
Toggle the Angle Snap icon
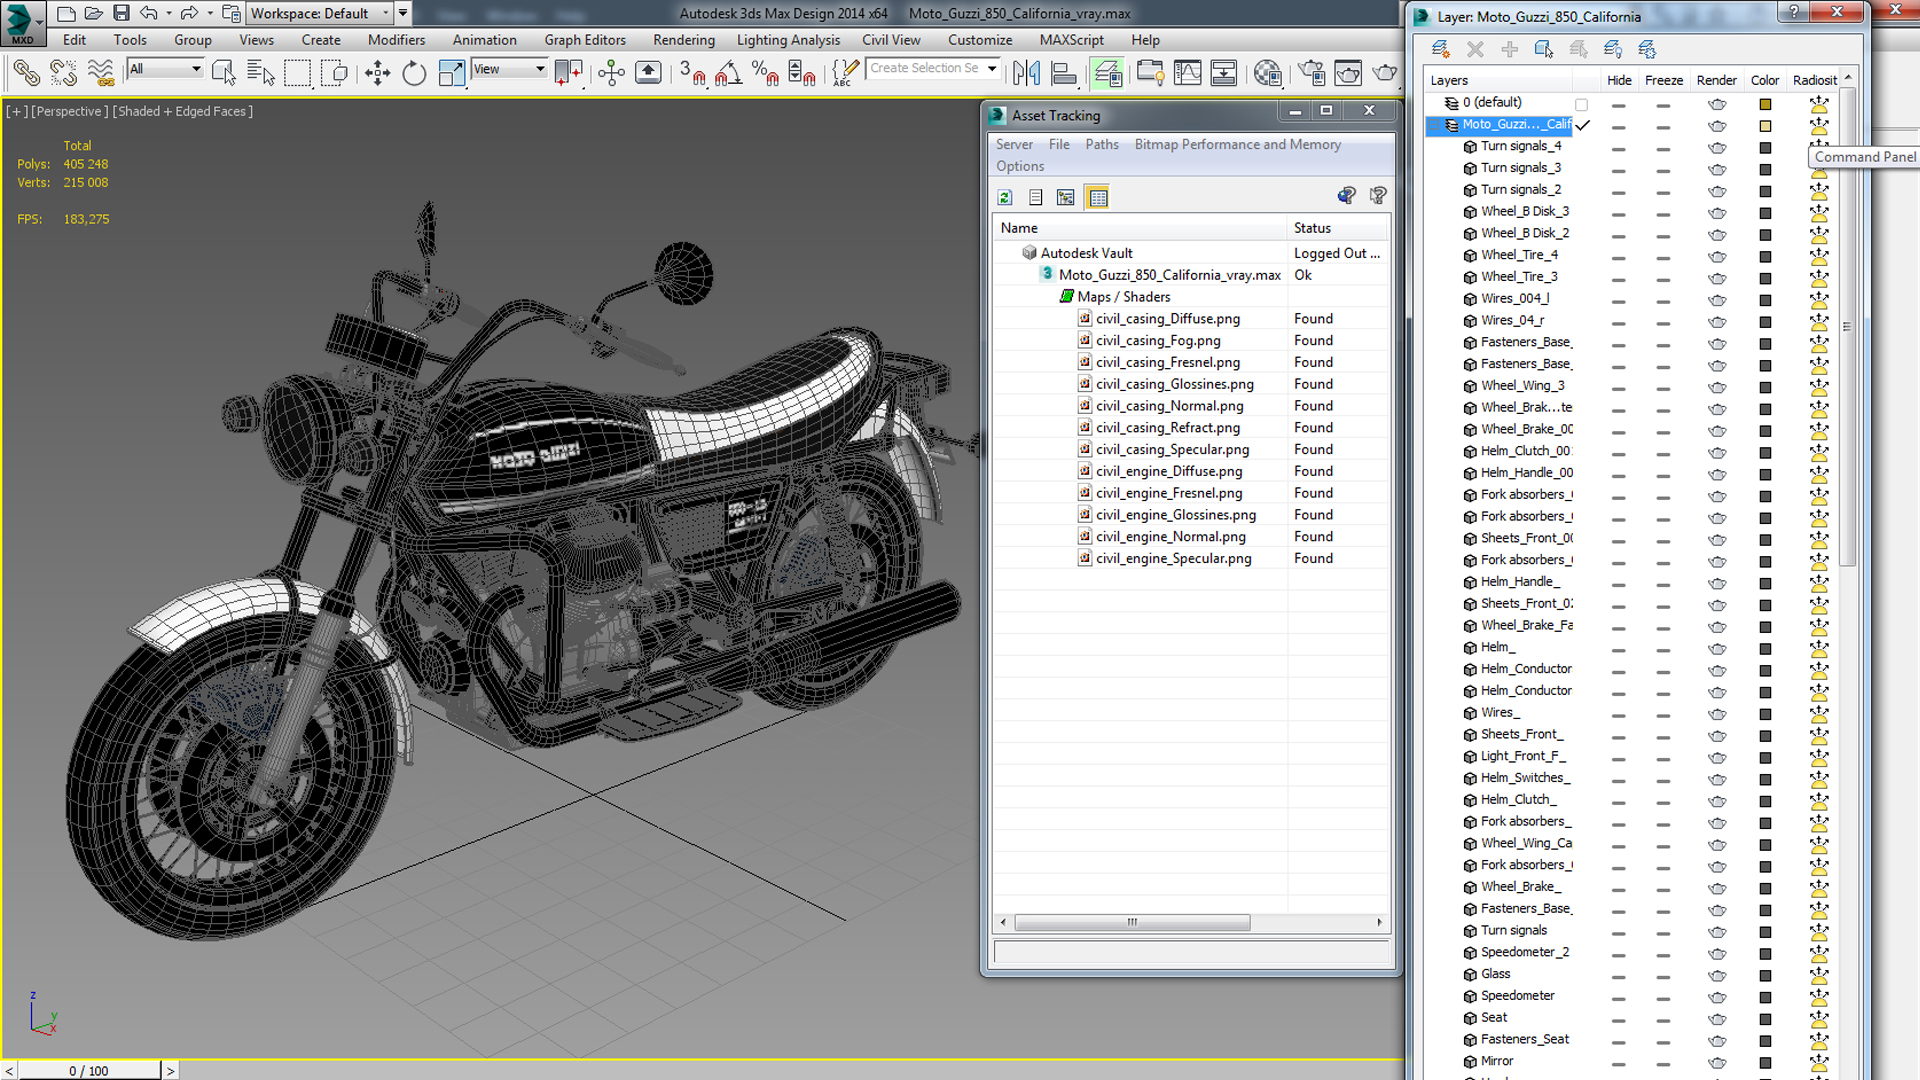pos(728,72)
